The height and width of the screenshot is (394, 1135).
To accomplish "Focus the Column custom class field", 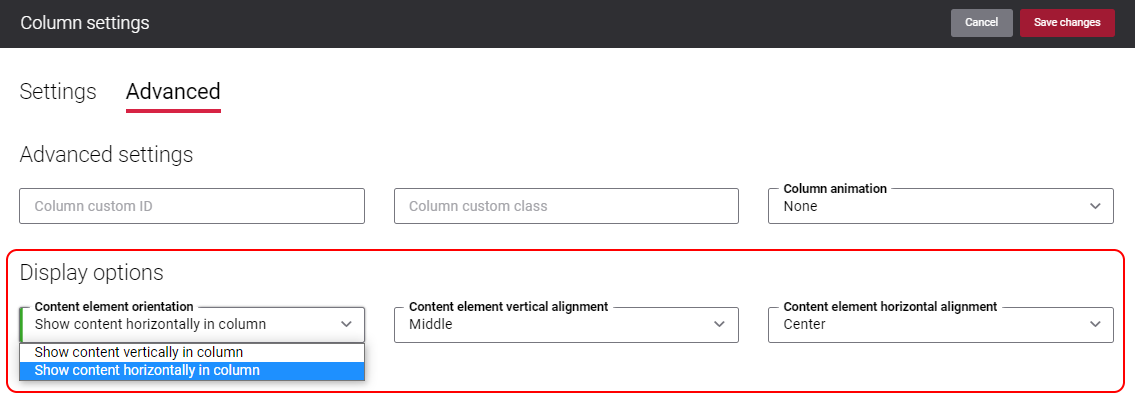I will coord(566,206).
